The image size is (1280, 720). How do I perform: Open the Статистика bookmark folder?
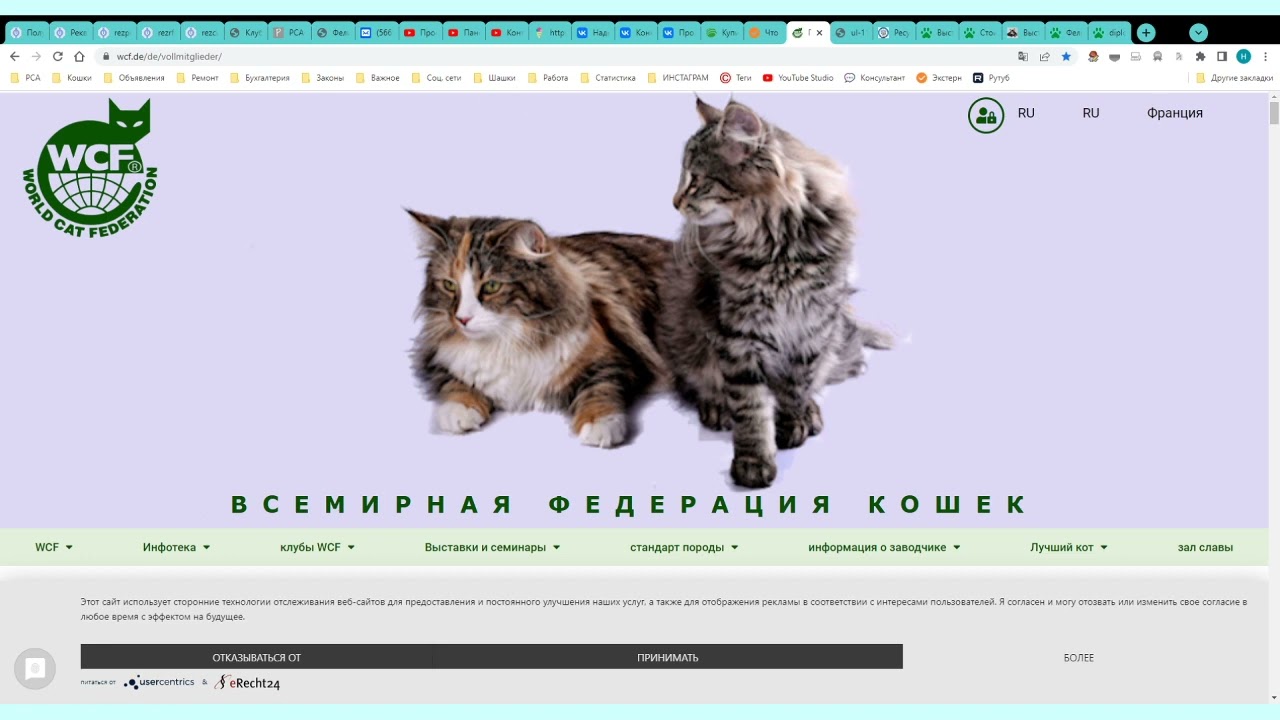pos(607,78)
